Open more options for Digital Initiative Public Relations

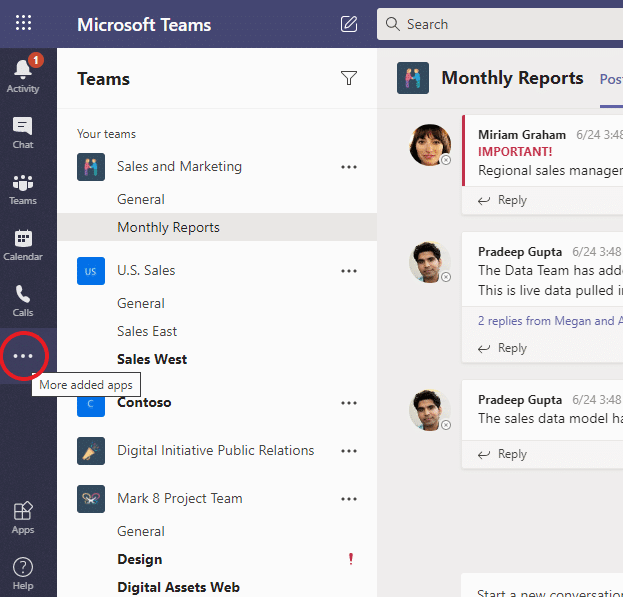pyautogui.click(x=349, y=451)
